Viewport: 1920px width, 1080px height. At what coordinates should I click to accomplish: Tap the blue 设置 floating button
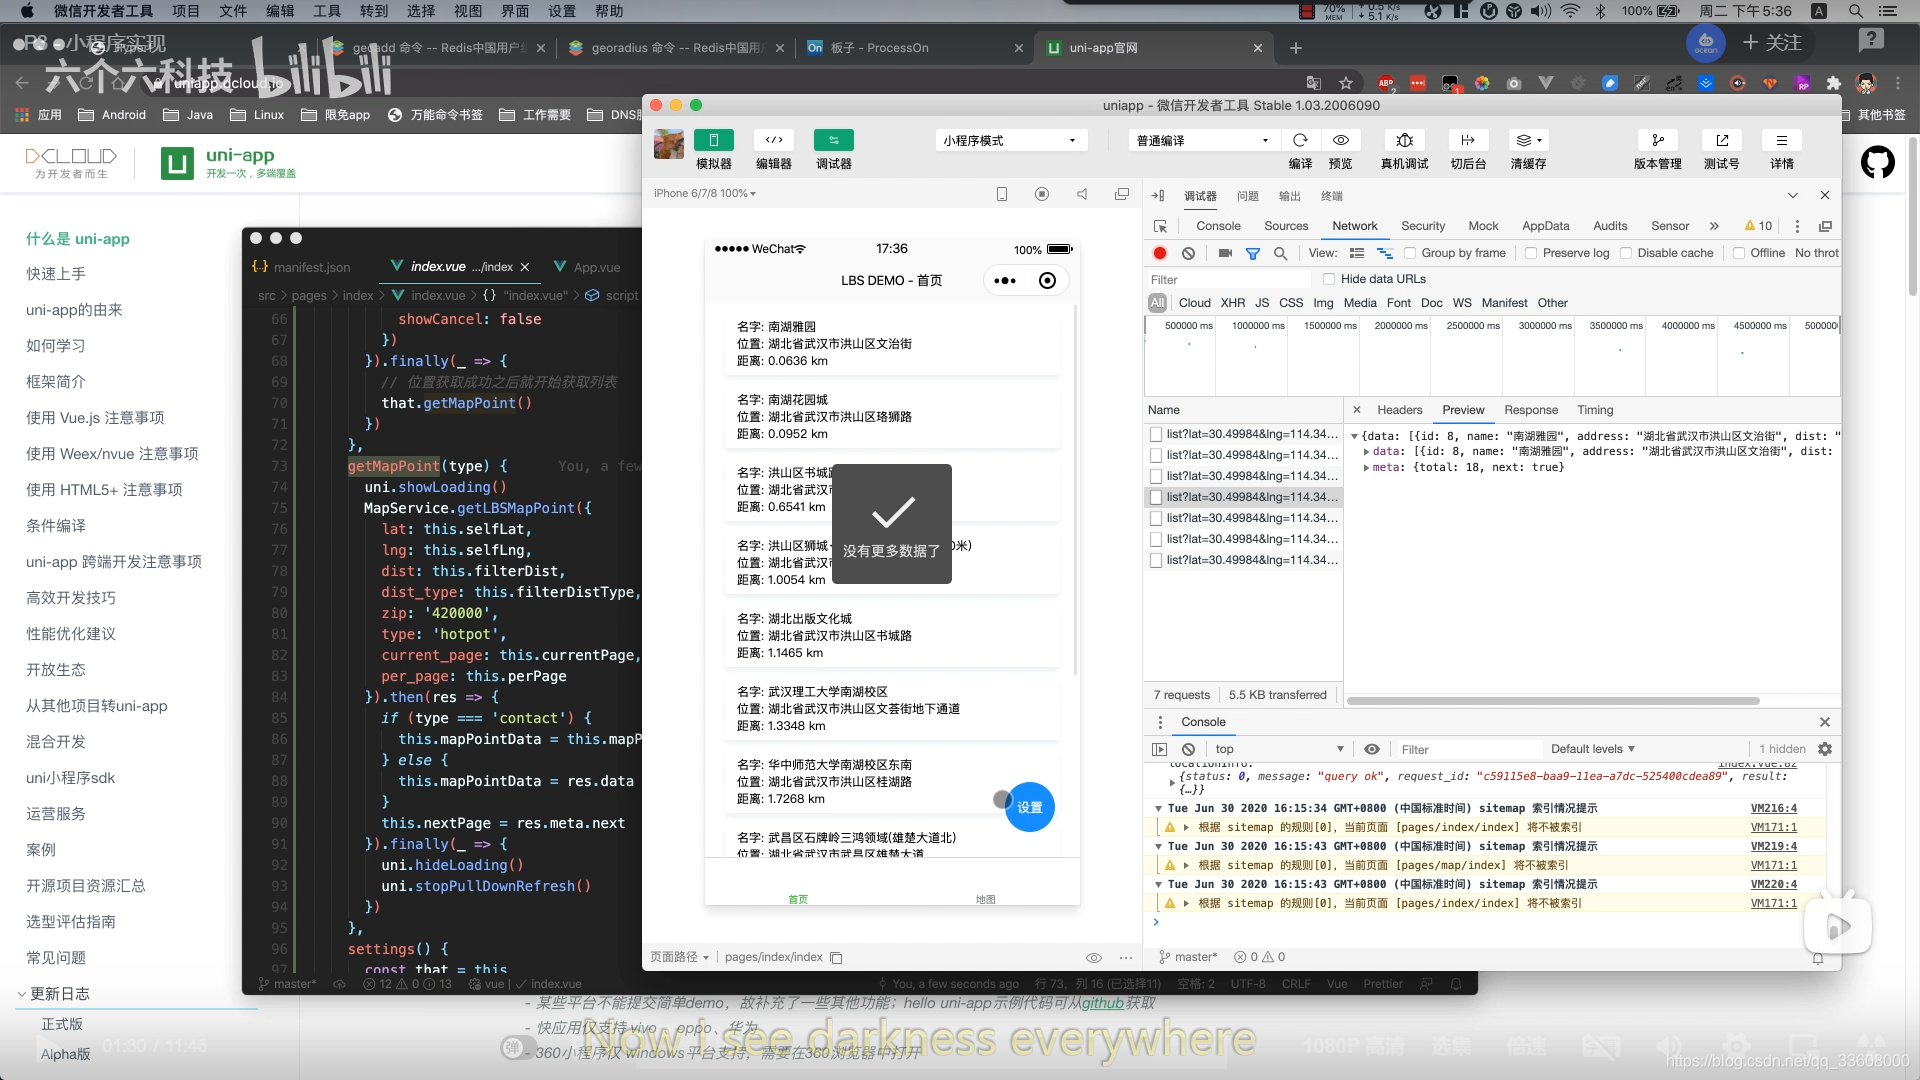pos(1029,807)
